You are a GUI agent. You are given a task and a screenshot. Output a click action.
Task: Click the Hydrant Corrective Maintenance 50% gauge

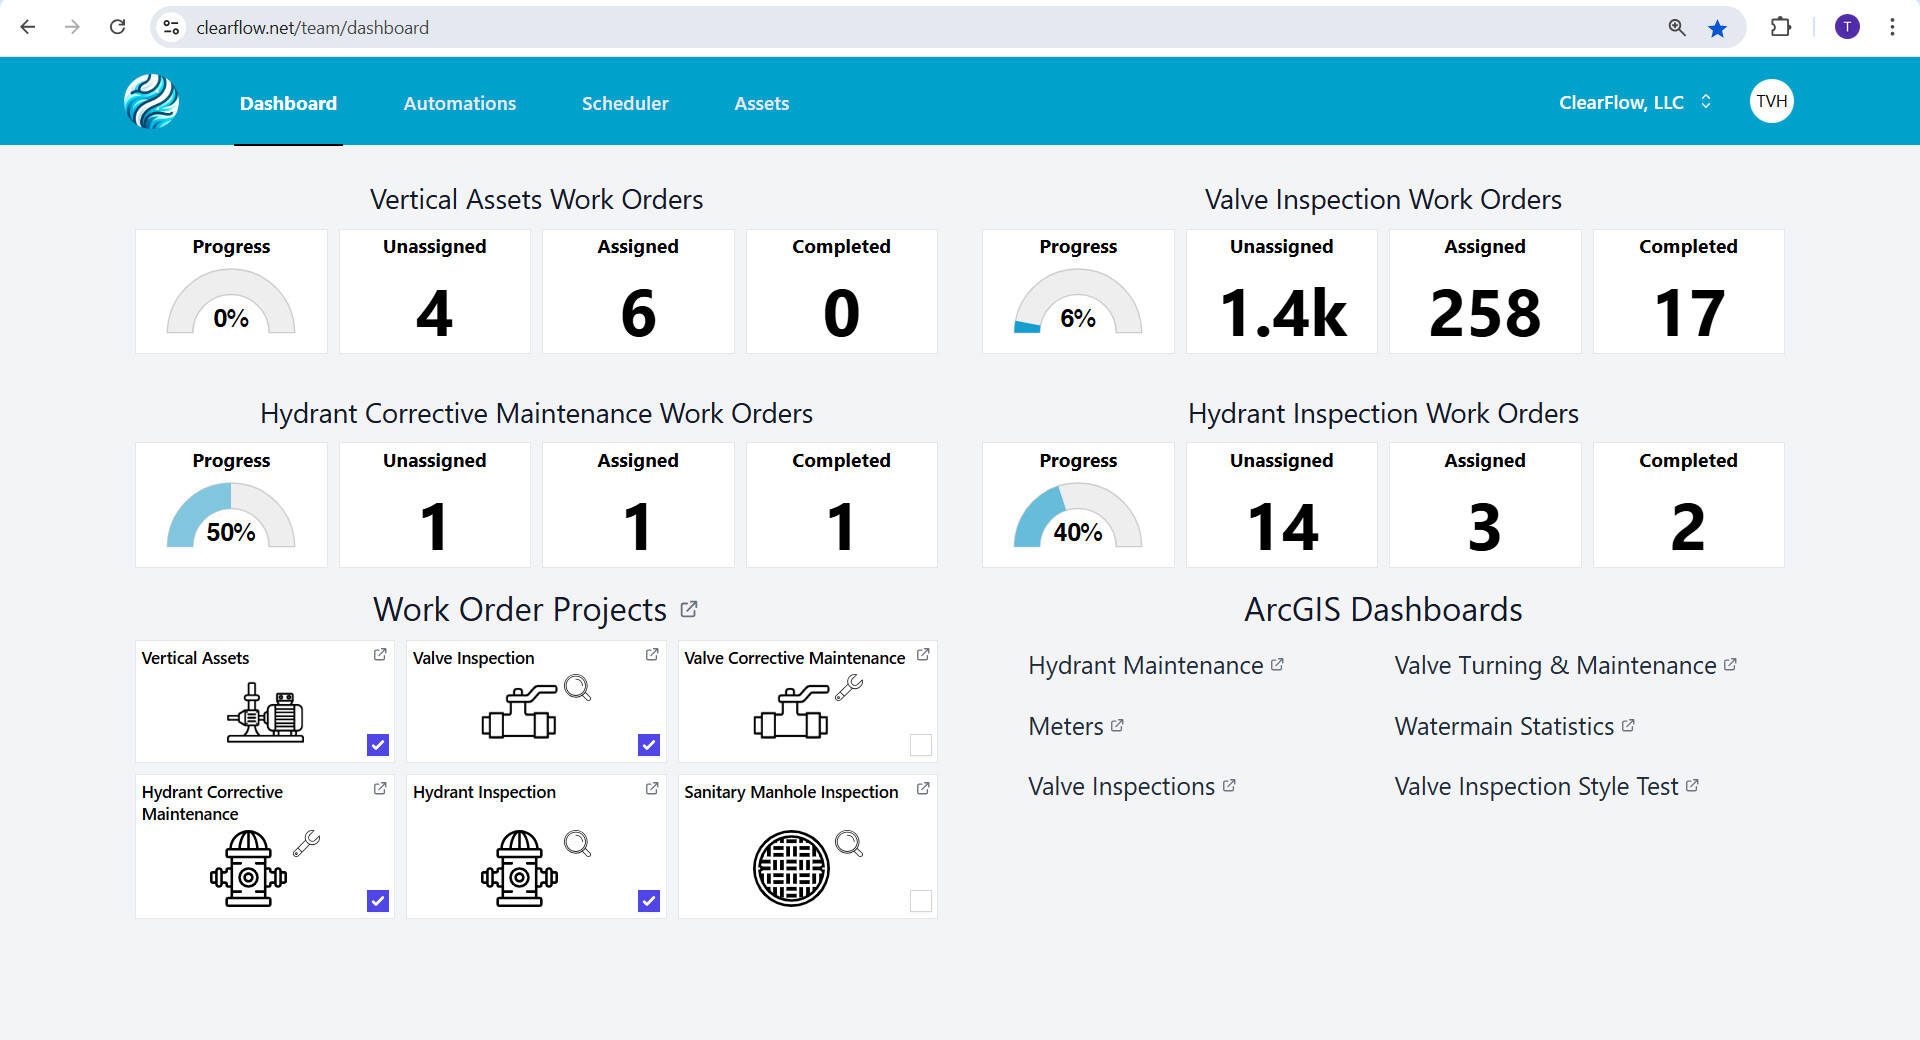click(x=231, y=516)
